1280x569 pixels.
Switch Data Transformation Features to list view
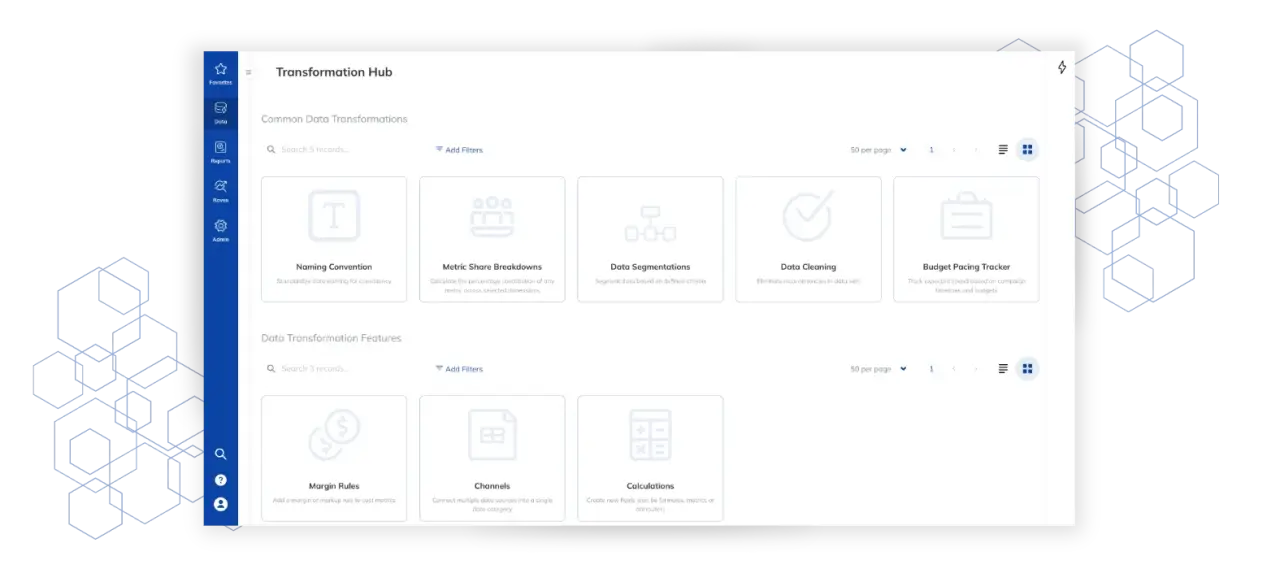pos(1003,369)
